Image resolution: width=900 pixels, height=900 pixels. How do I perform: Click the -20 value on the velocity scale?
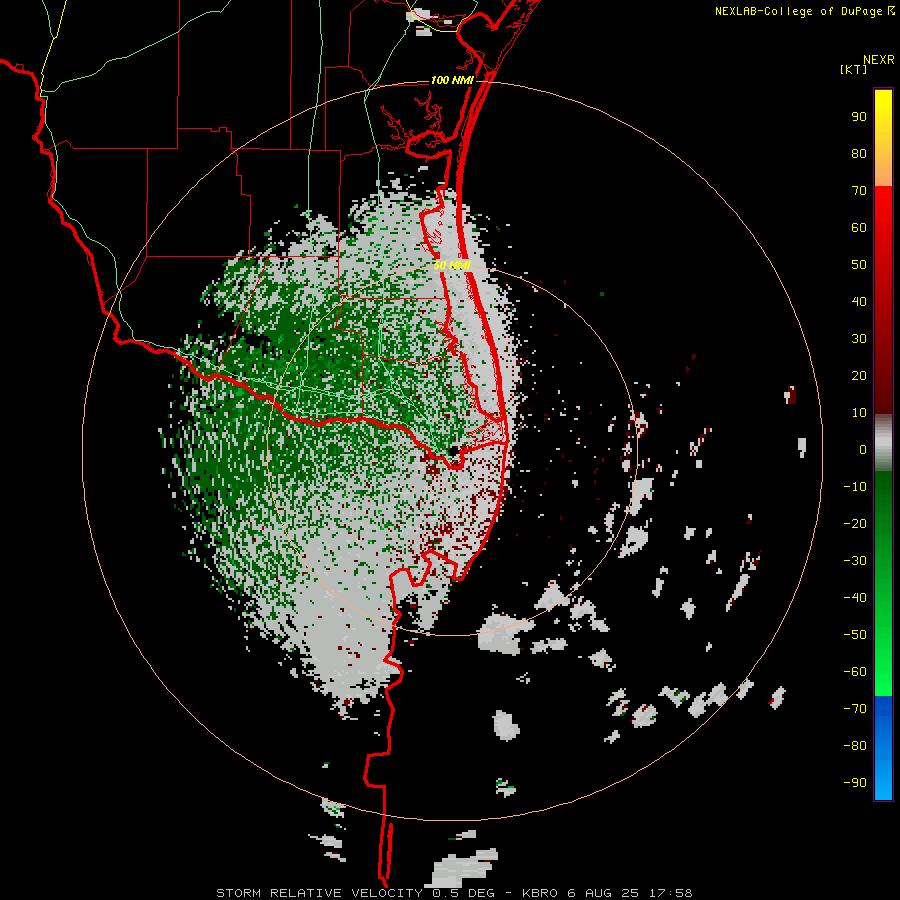point(855,524)
